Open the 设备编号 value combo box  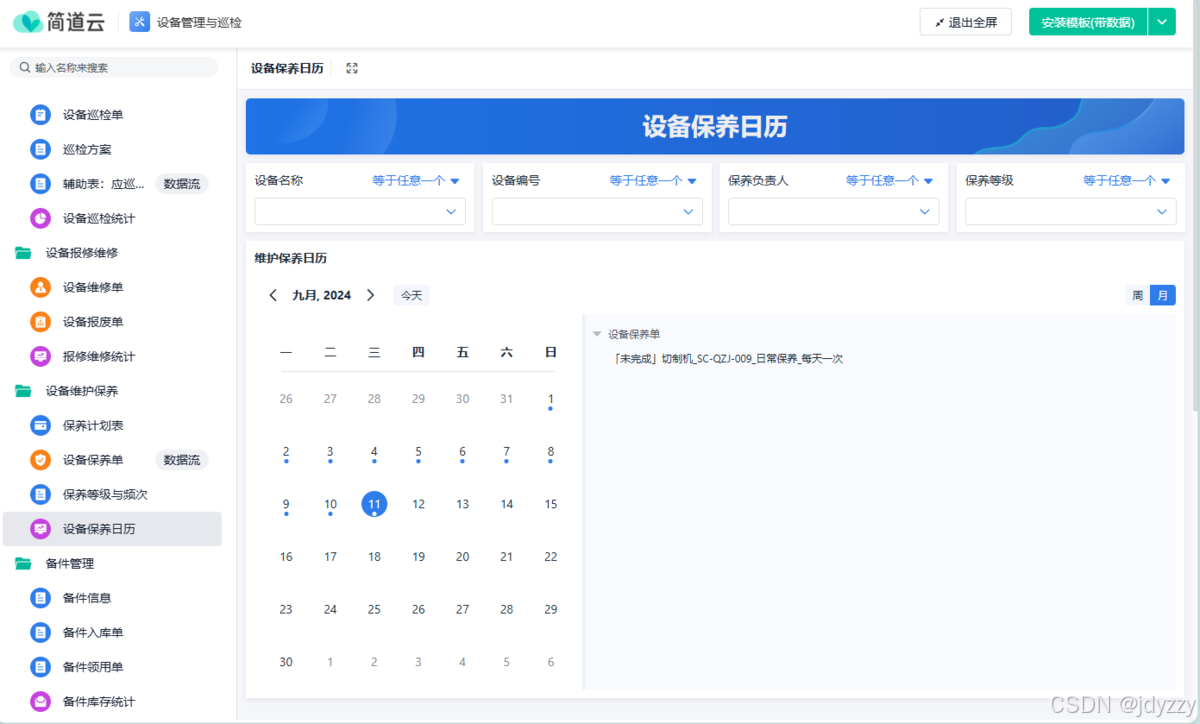click(597, 211)
